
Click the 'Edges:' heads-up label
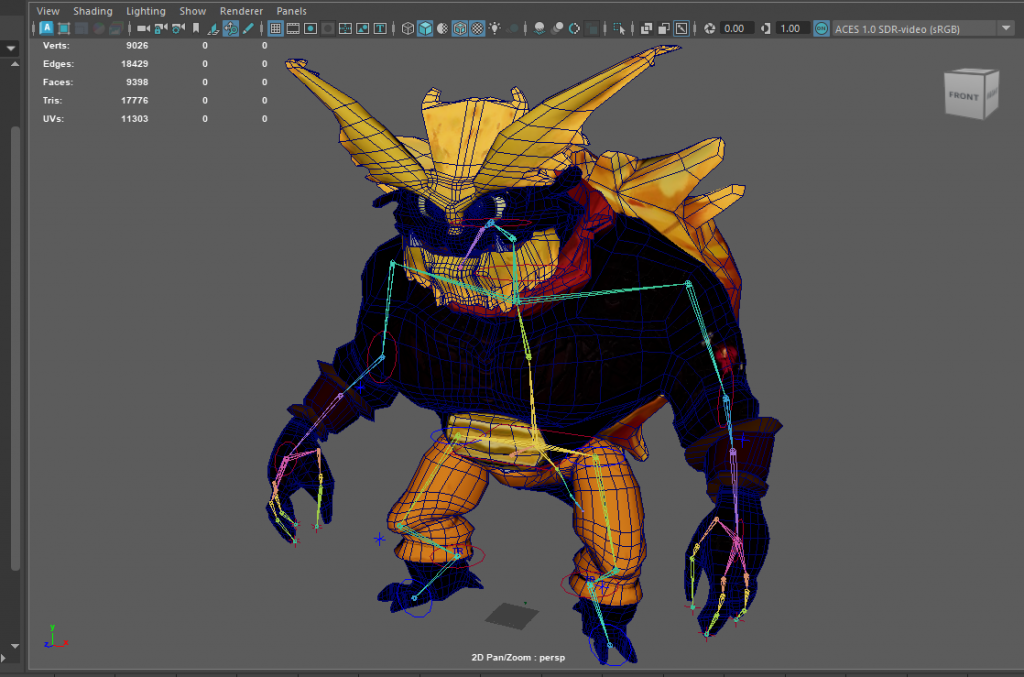(x=58, y=64)
